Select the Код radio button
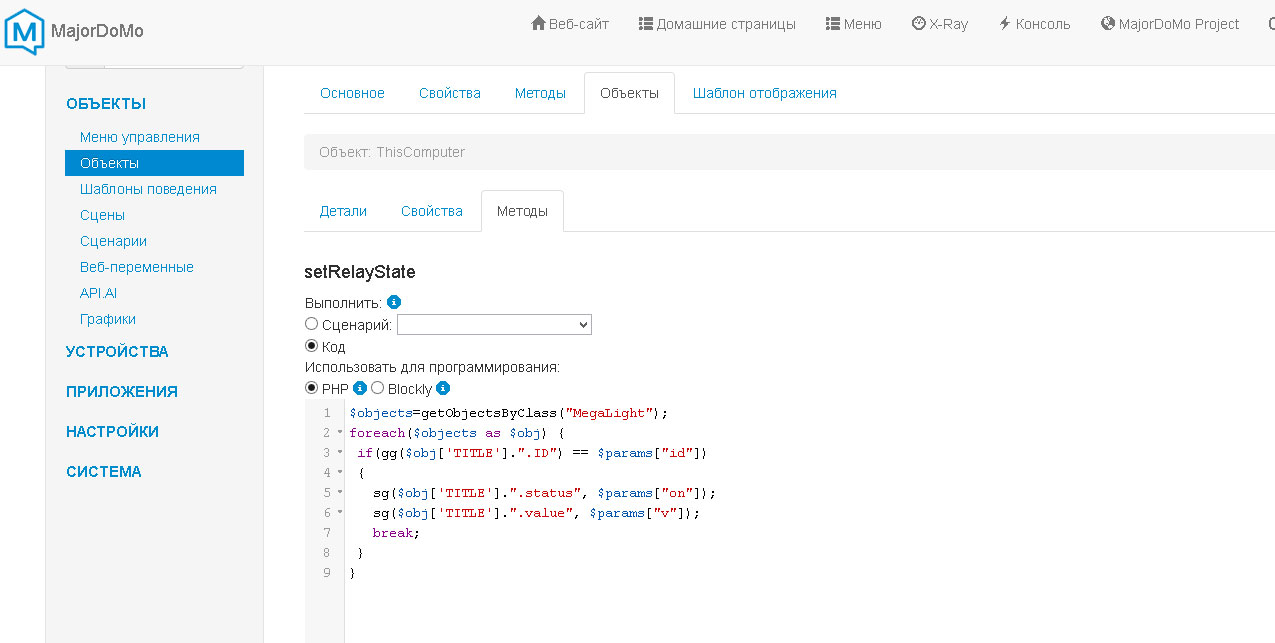 coord(311,346)
